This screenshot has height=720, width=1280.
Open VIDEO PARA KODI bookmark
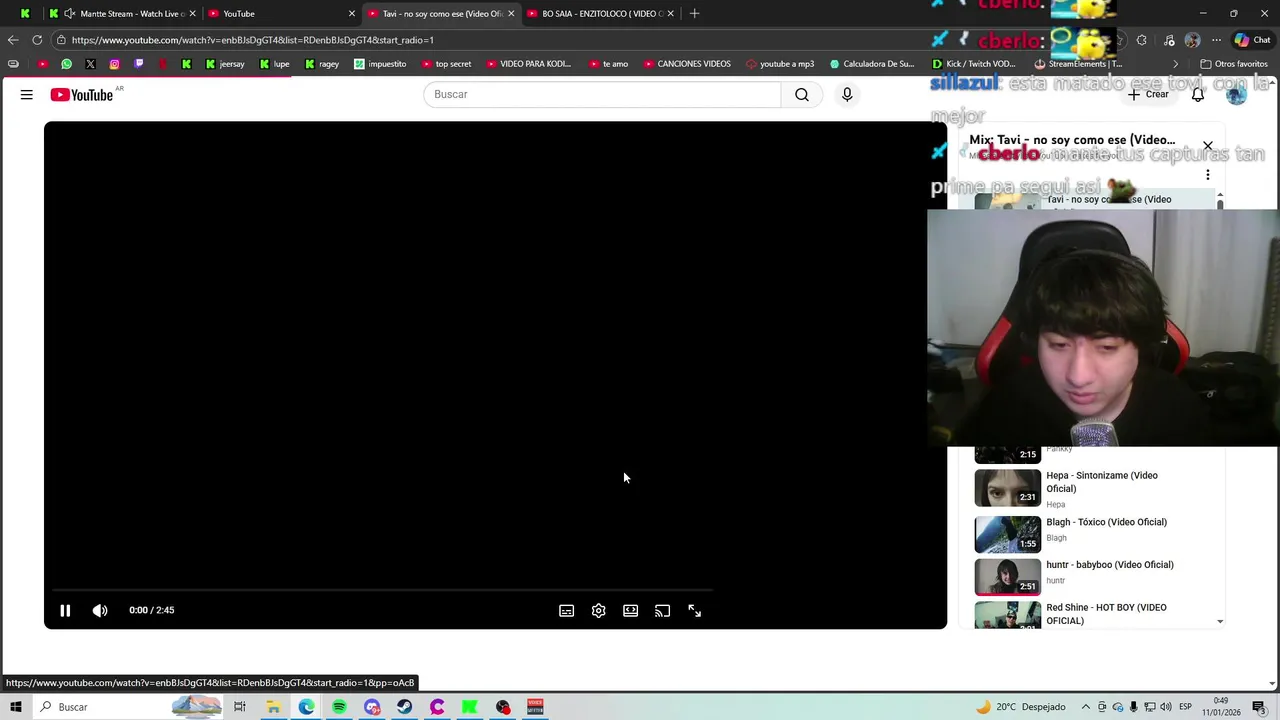pyautogui.click(x=528, y=64)
